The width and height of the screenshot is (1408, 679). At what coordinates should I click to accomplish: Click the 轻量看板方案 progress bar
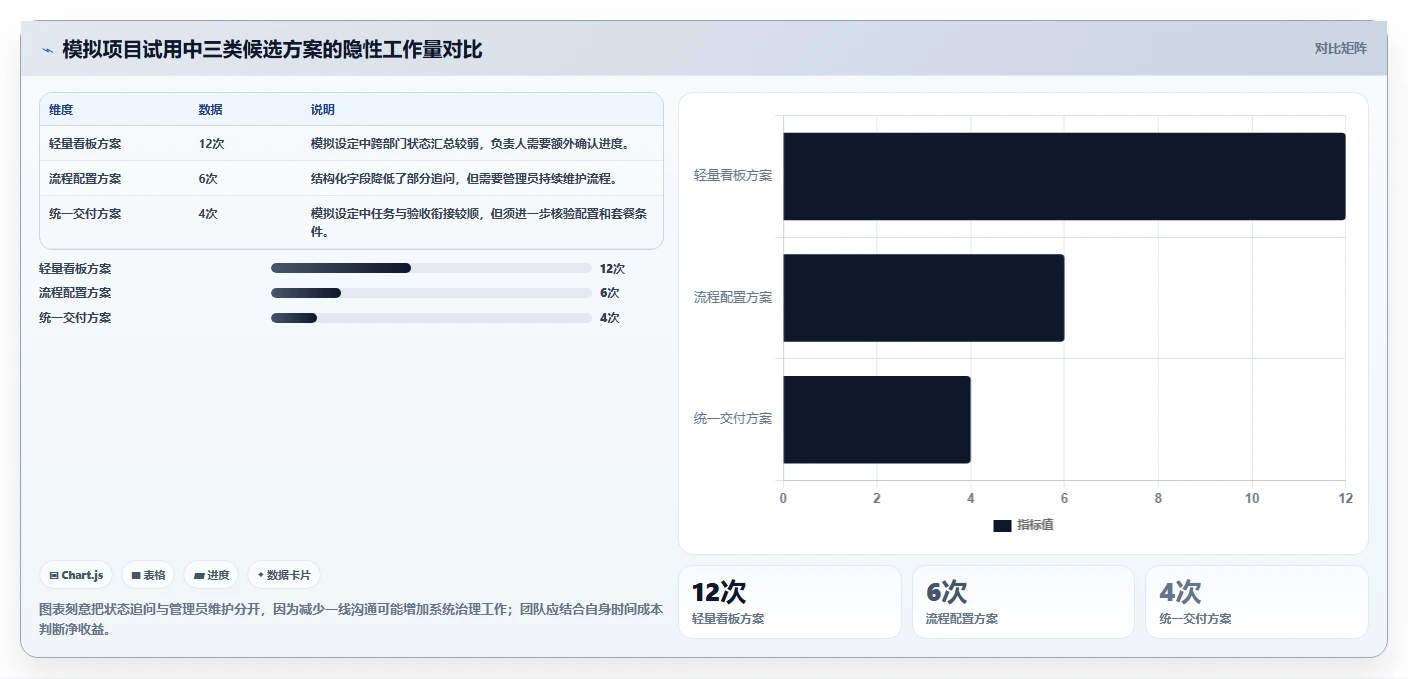[x=431, y=268]
